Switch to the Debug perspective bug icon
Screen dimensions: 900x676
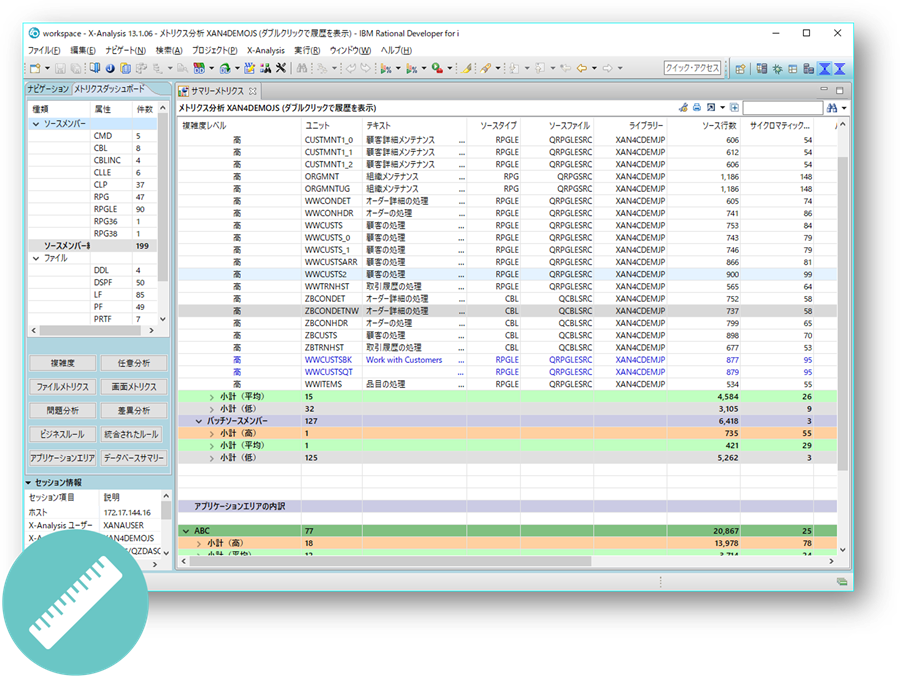777,69
